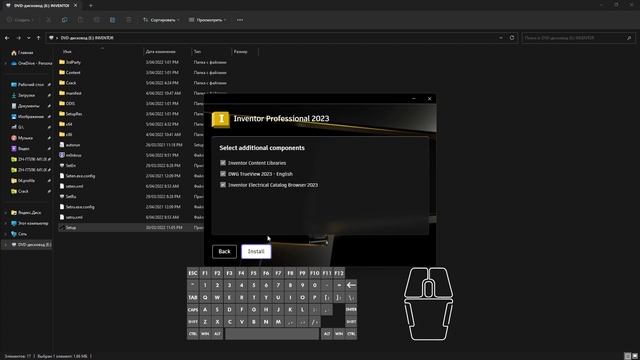Select the DVD-дисковод (E:) INVENTOR tab
Image resolution: width=640 pixels, height=360 pixels.
pos(41,6)
